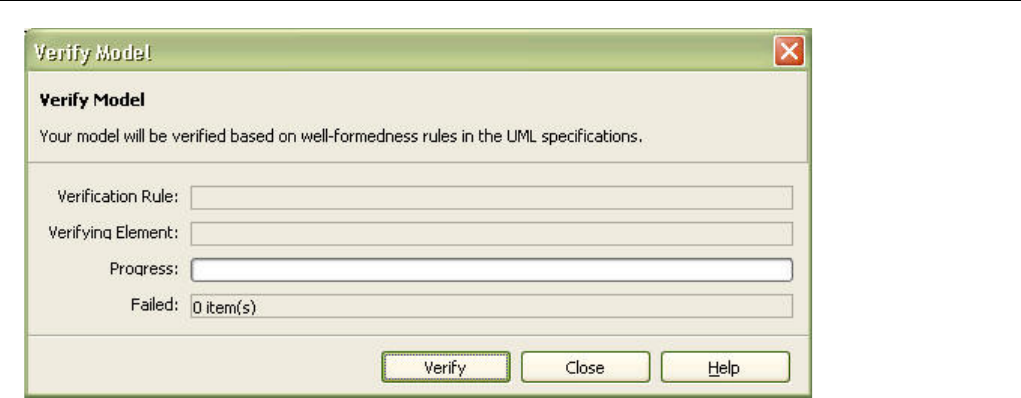Screen dimensions: 1021x398
Task: Click the Verify button
Action: pyautogui.click(x=445, y=367)
